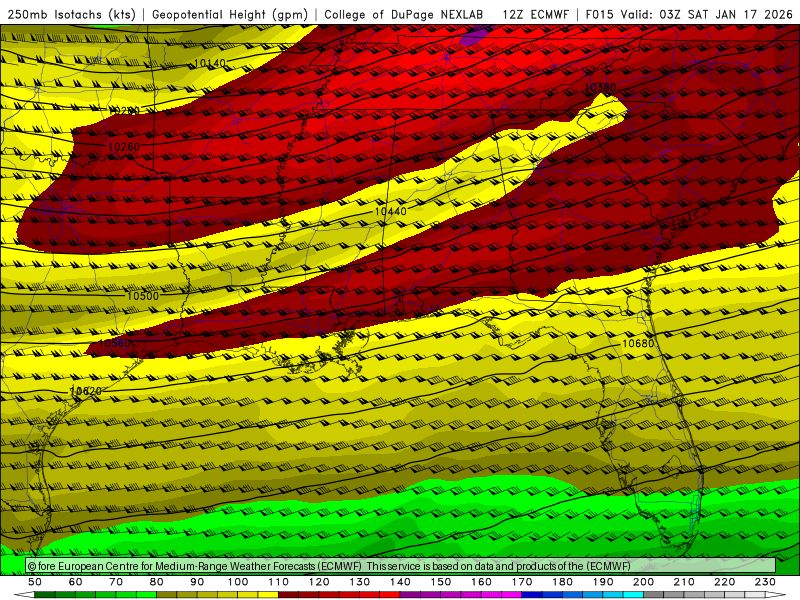Click the bright yellow 100-110 knot swatch
Viewport: 800px width, 600px height.
pyautogui.click(x=258, y=595)
